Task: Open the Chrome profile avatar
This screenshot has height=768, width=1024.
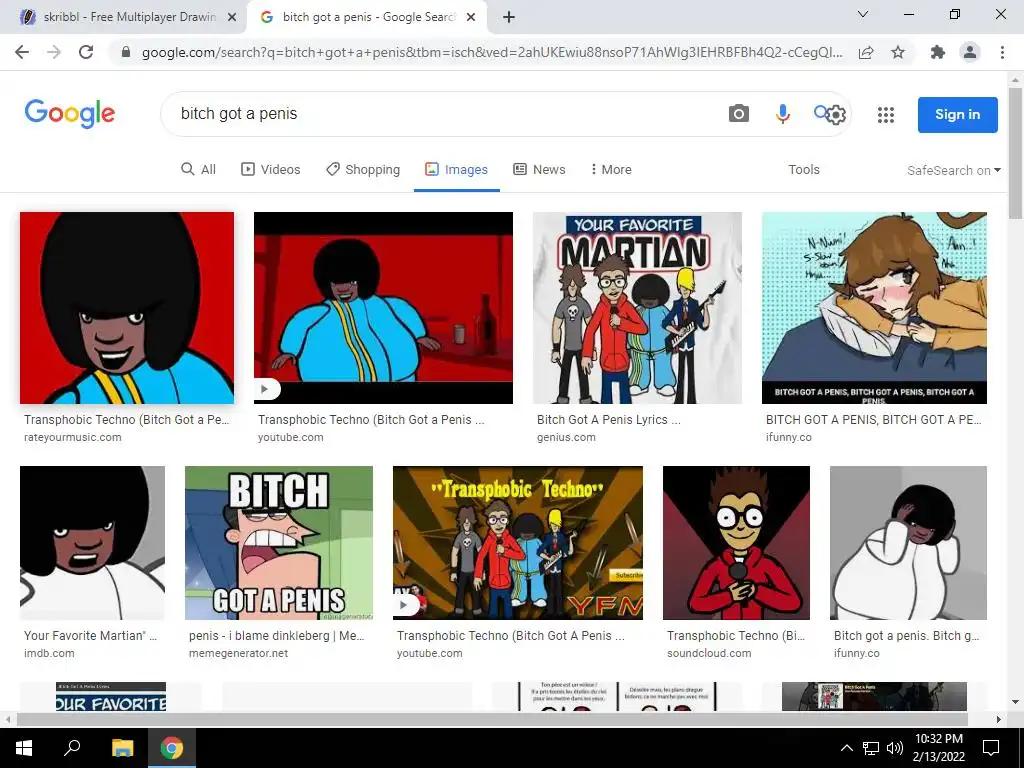Action: tap(970, 52)
